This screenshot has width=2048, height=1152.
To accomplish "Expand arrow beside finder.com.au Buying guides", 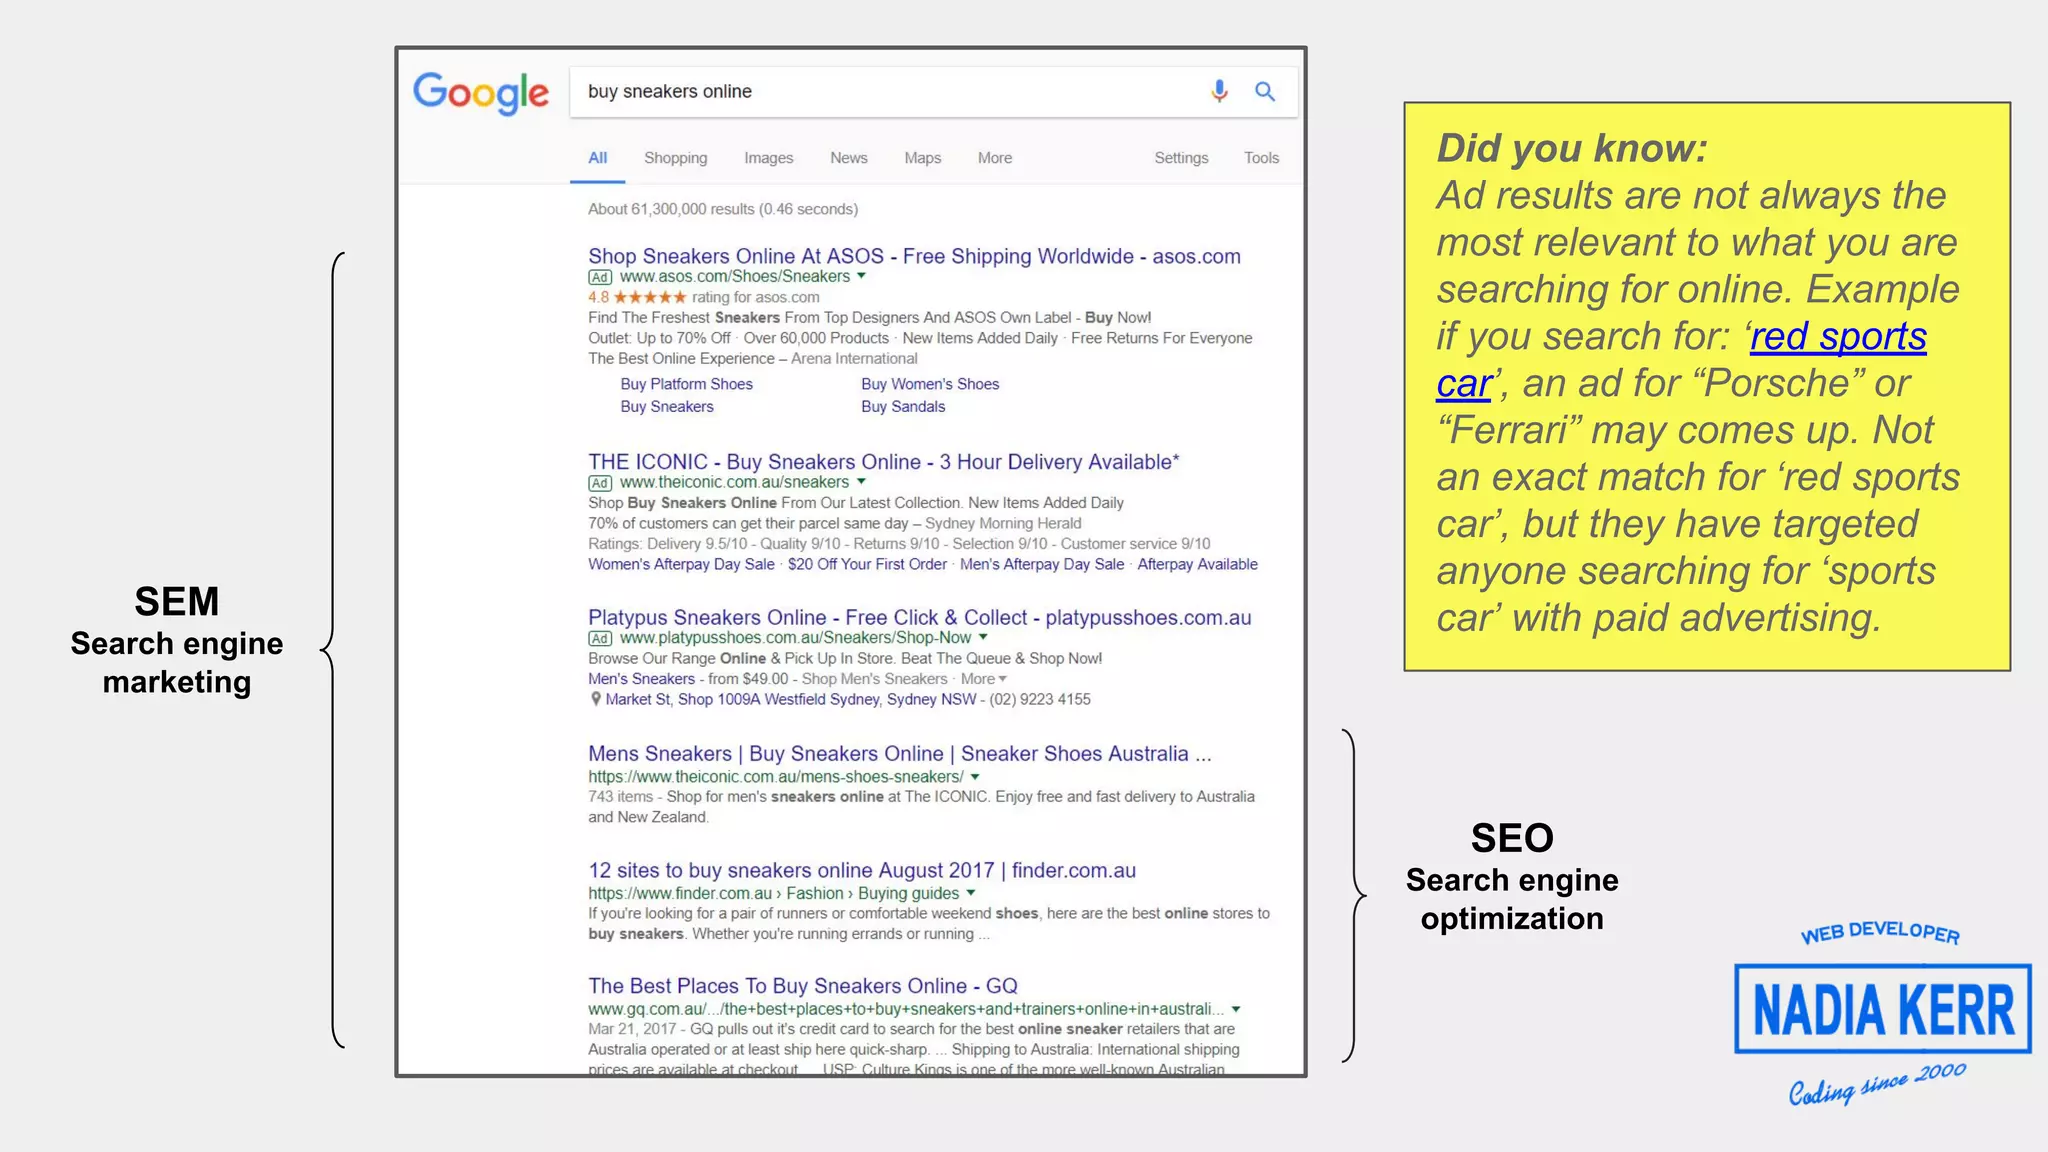I will click(971, 893).
